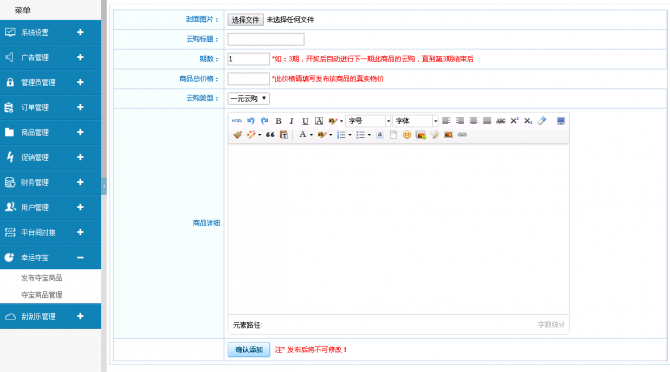Open unordered list style dropdown
Viewport: 670px width, 372px height.
click(369, 135)
